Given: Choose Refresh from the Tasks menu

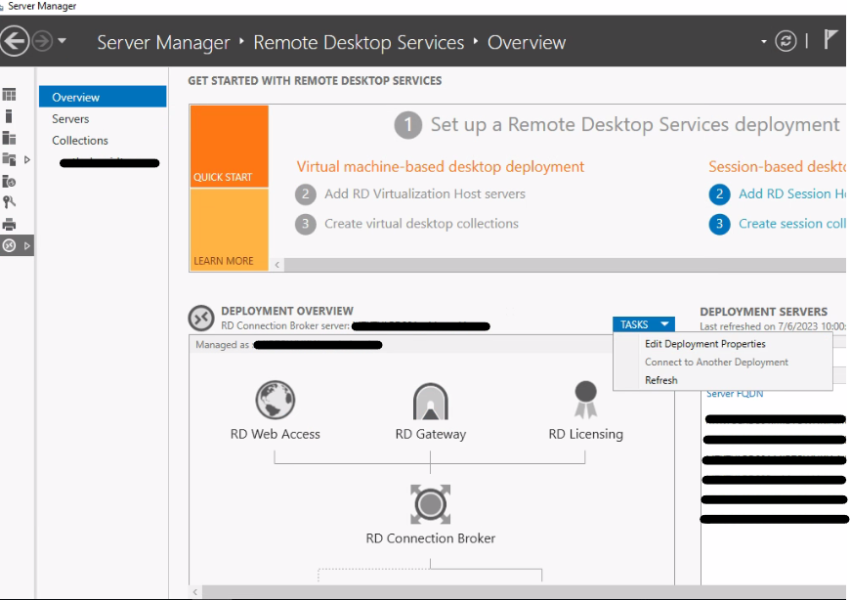Looking at the screenshot, I should (661, 380).
